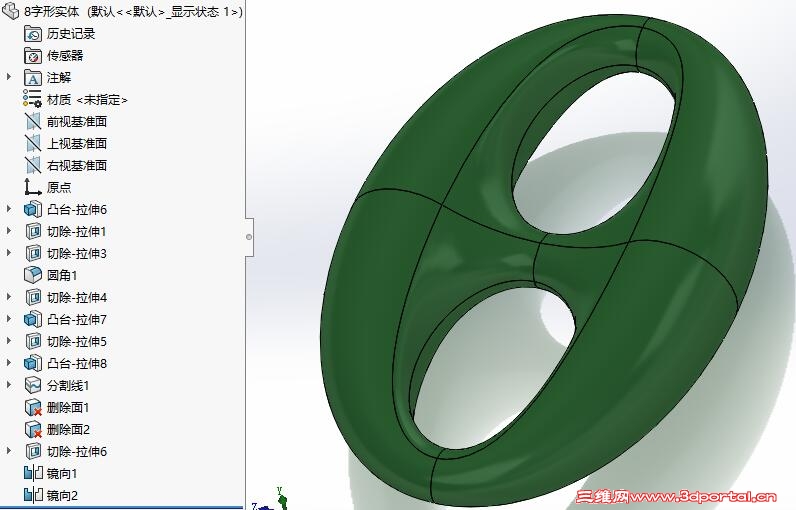Select the 右视基准面 label

(x=77, y=165)
